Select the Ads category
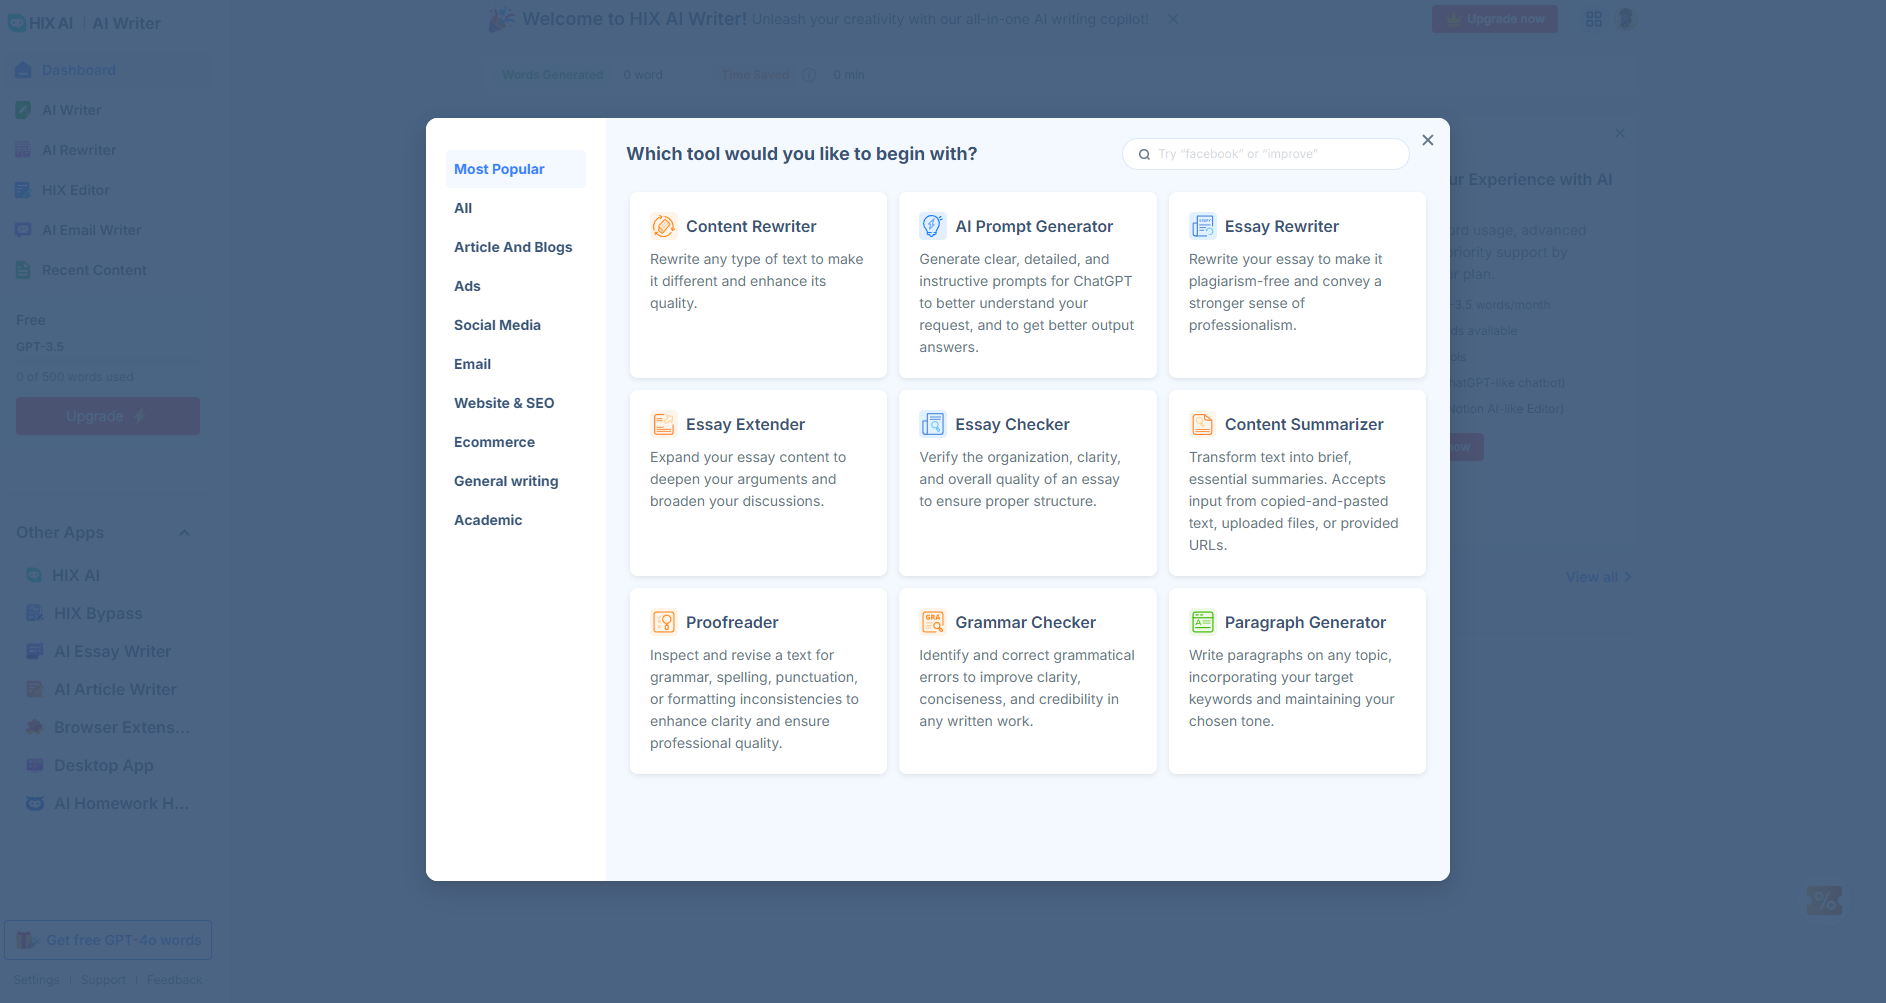 coord(516,286)
